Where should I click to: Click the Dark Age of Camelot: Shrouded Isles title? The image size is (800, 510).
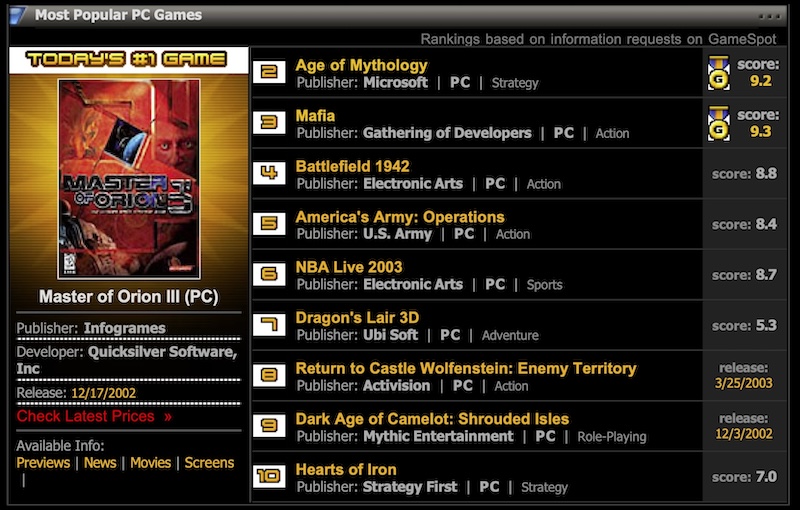[432, 419]
